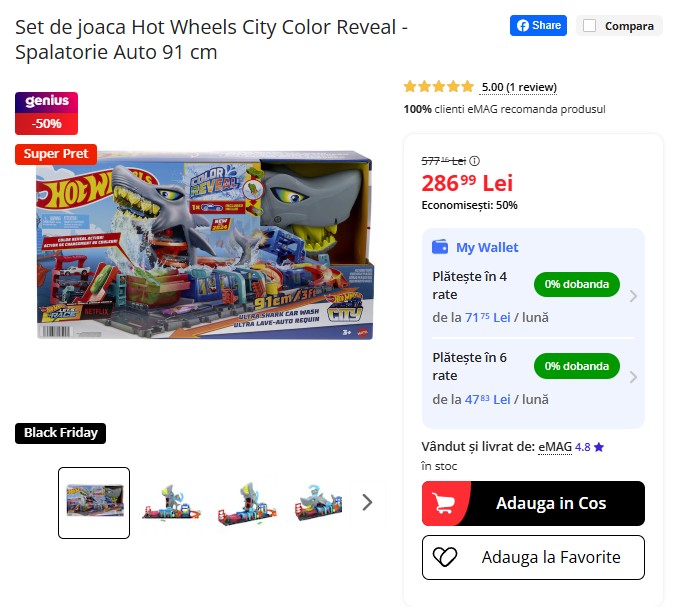Click the heart favorites icon
676x607 pixels.
click(x=444, y=557)
